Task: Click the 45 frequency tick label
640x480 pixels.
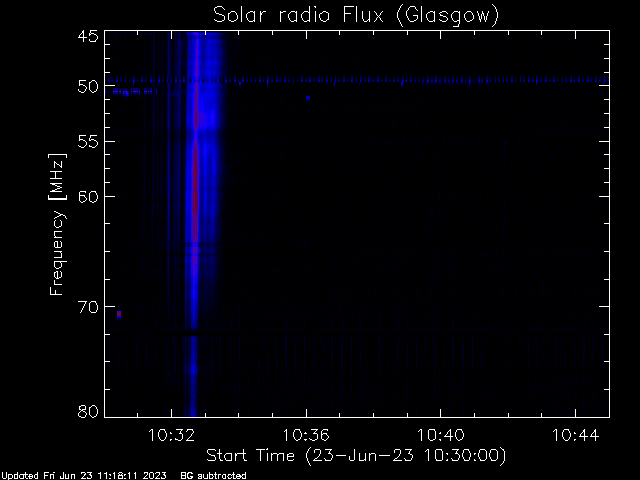Action: click(x=88, y=36)
